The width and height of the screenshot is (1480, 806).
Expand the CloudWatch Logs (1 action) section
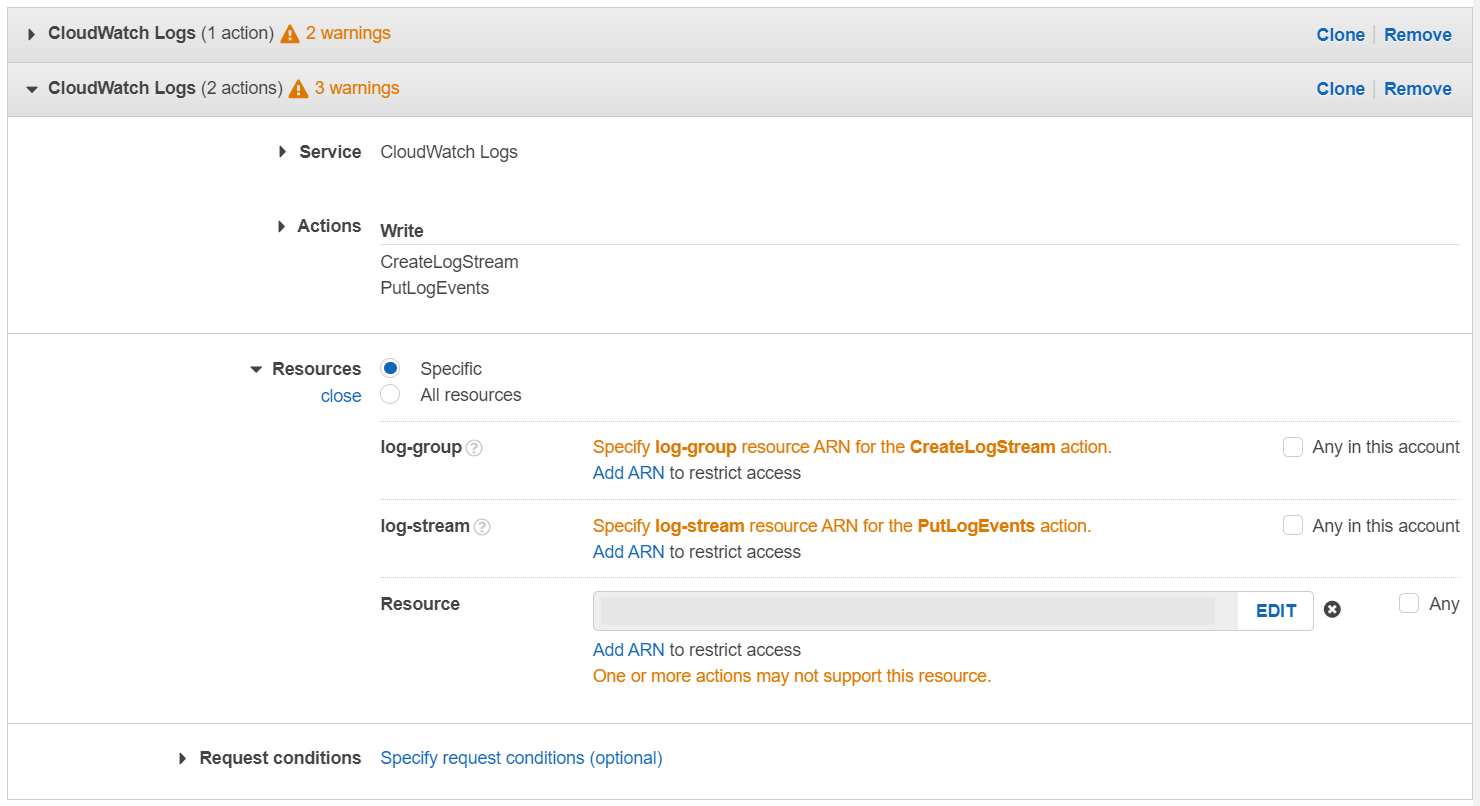tap(31, 33)
